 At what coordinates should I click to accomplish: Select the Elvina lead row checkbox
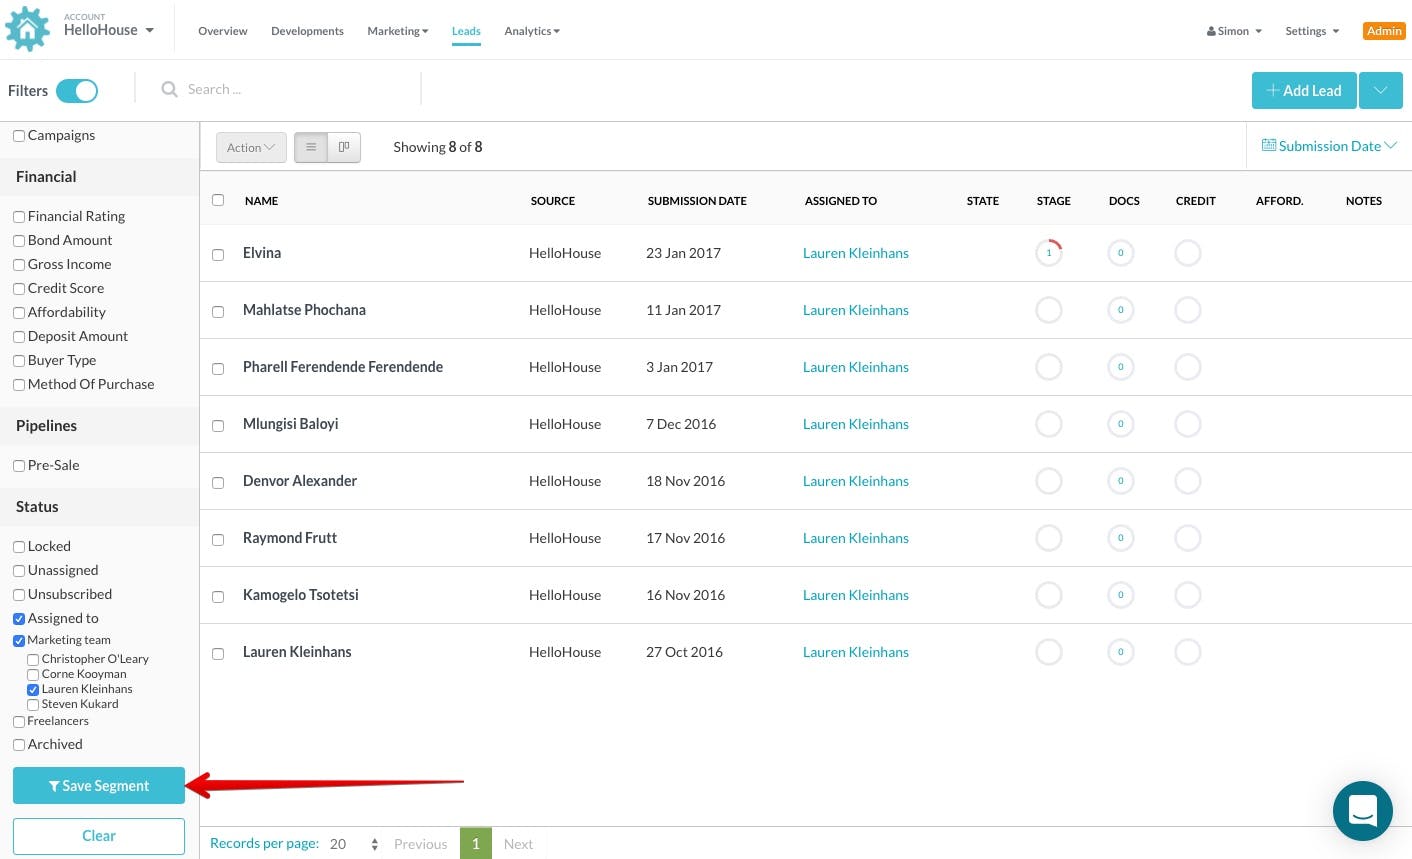218,255
